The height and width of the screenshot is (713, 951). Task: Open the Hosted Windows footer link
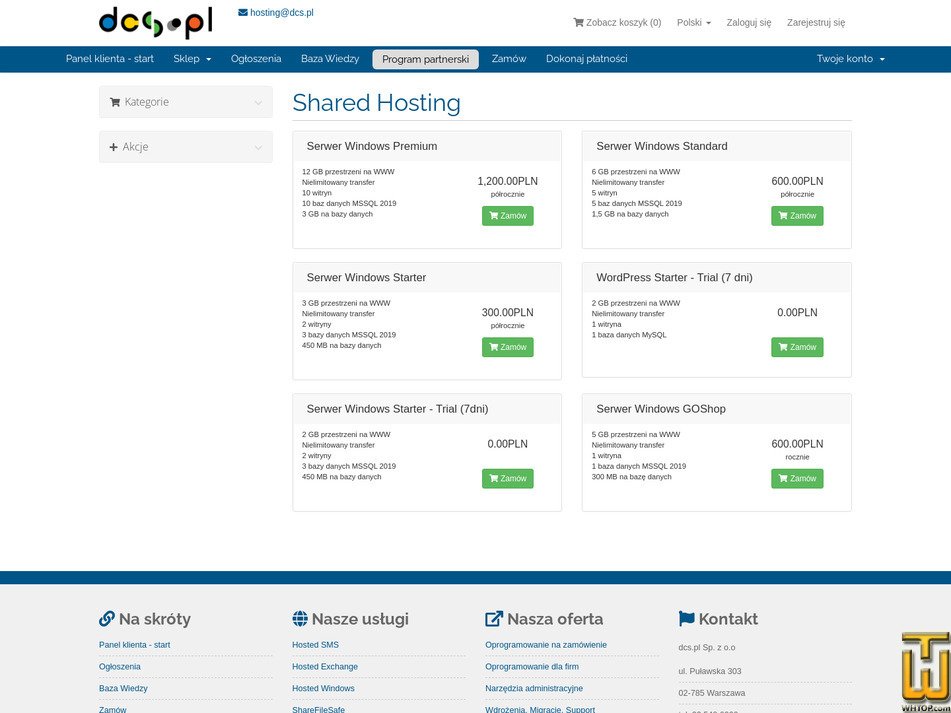coord(323,688)
